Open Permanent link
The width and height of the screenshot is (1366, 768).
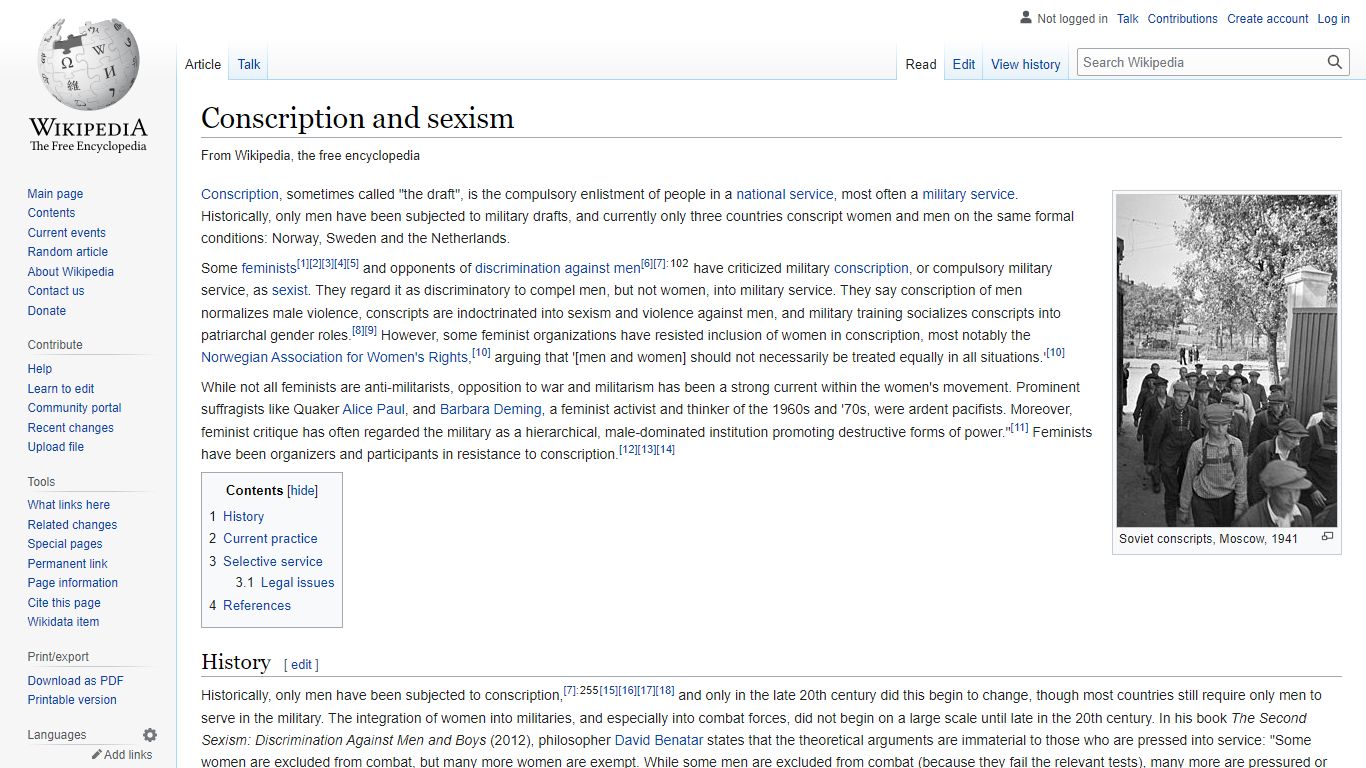click(67, 564)
